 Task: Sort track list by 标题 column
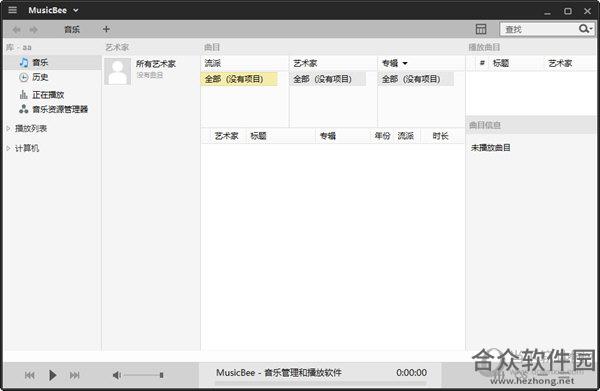[x=280, y=136]
